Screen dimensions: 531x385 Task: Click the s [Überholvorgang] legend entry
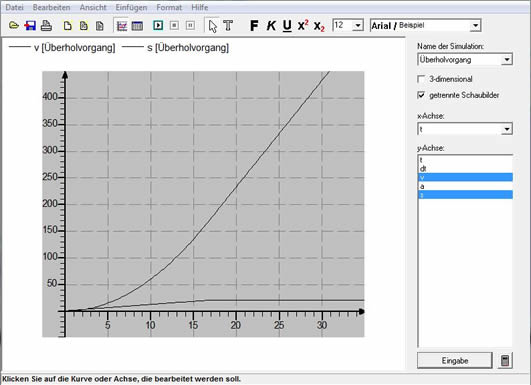tap(175, 48)
